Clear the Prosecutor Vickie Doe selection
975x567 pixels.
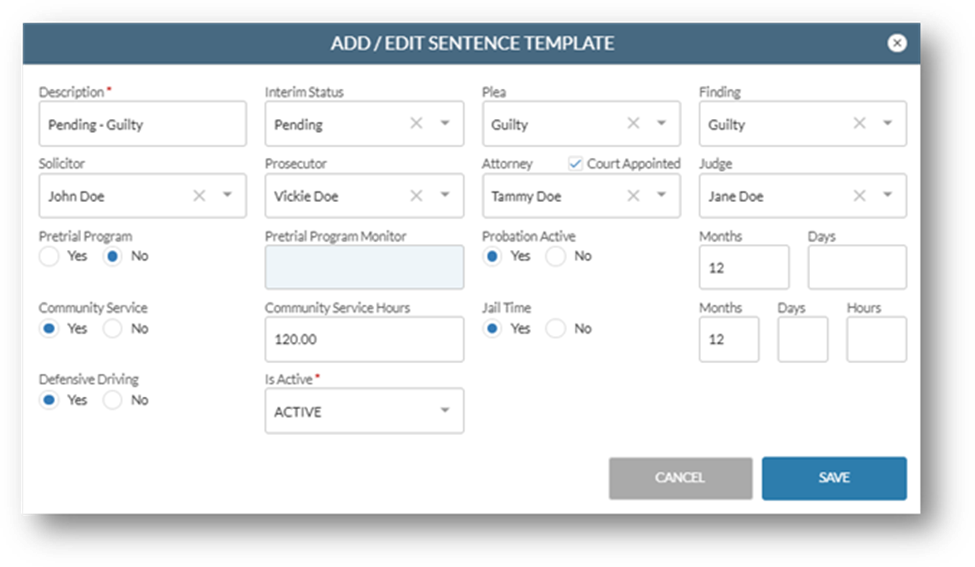point(416,196)
